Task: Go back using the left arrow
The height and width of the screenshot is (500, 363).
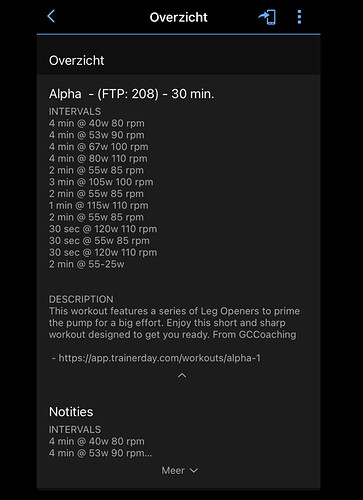Action: 51,16
